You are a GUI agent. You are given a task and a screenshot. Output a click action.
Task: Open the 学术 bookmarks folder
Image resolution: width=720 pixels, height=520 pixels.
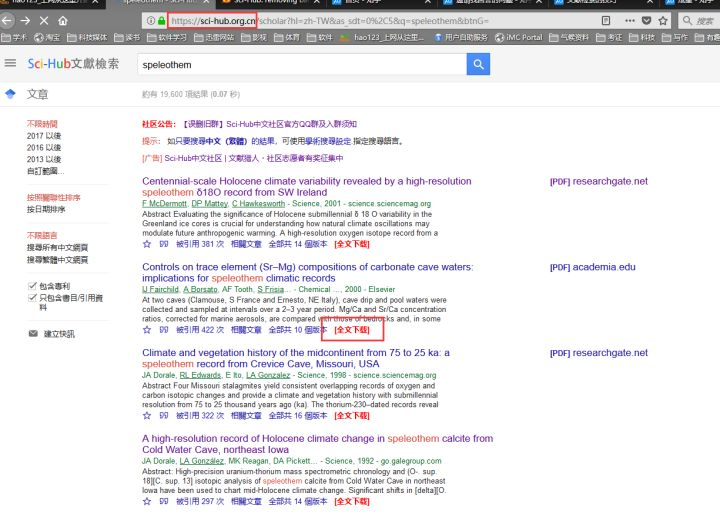click(x=14, y=37)
